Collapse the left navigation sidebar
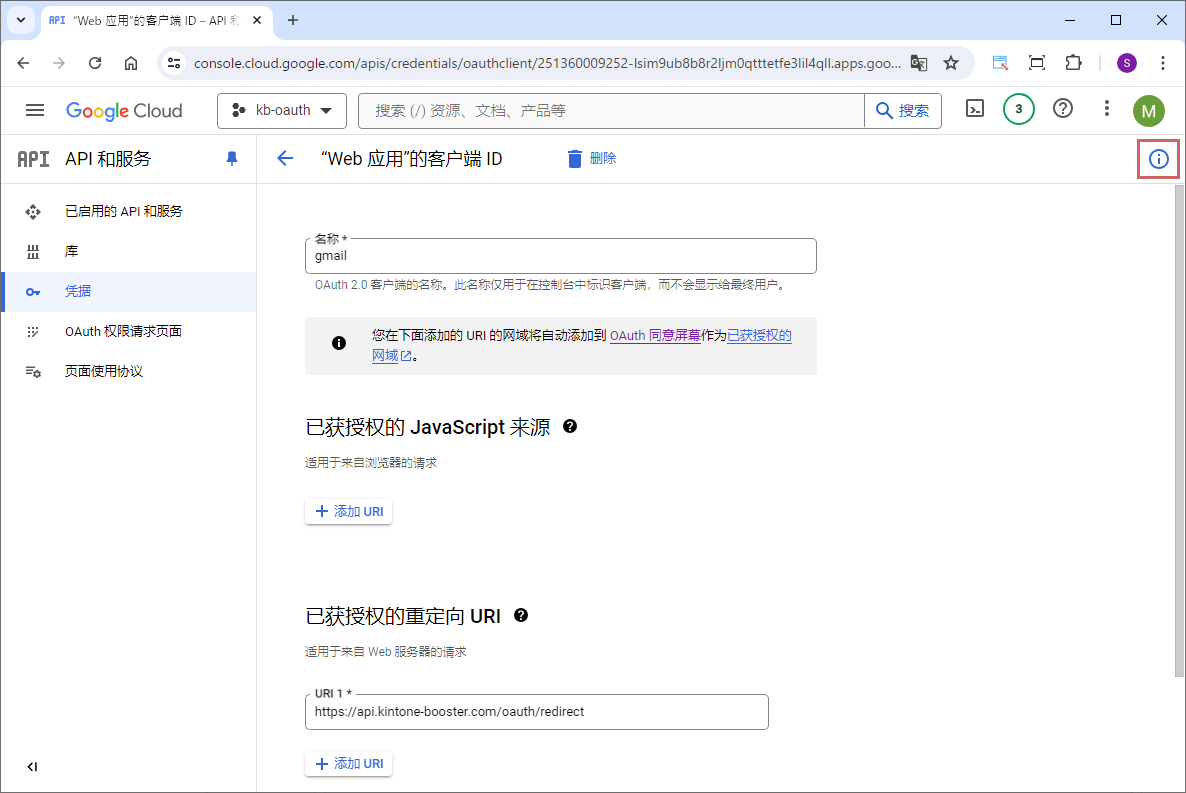Viewport: 1186px width, 793px height. pyautogui.click(x=32, y=767)
